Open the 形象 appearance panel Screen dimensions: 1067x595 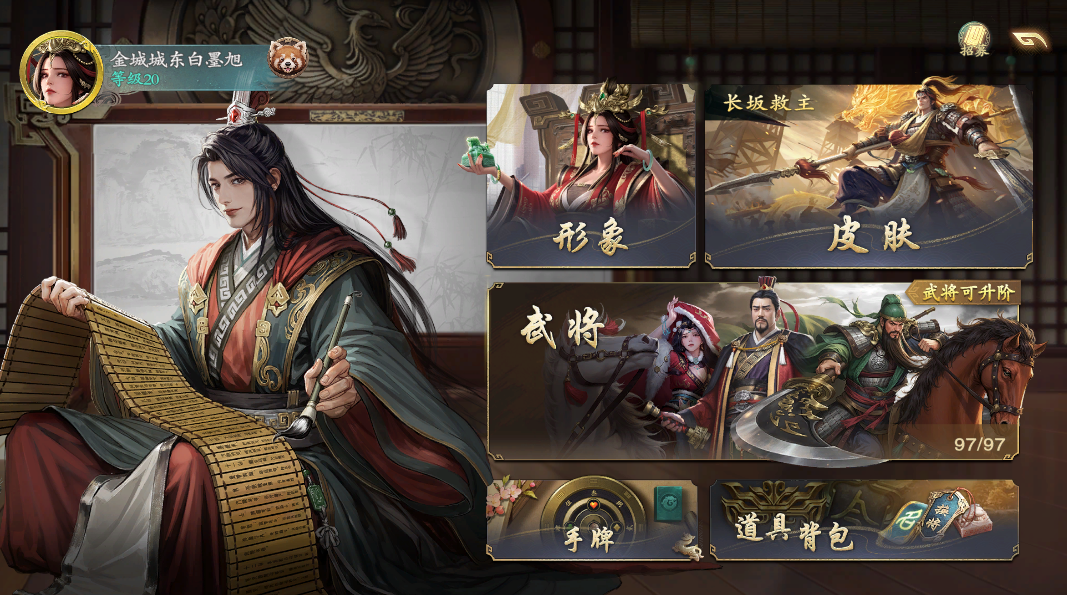[x=591, y=176]
